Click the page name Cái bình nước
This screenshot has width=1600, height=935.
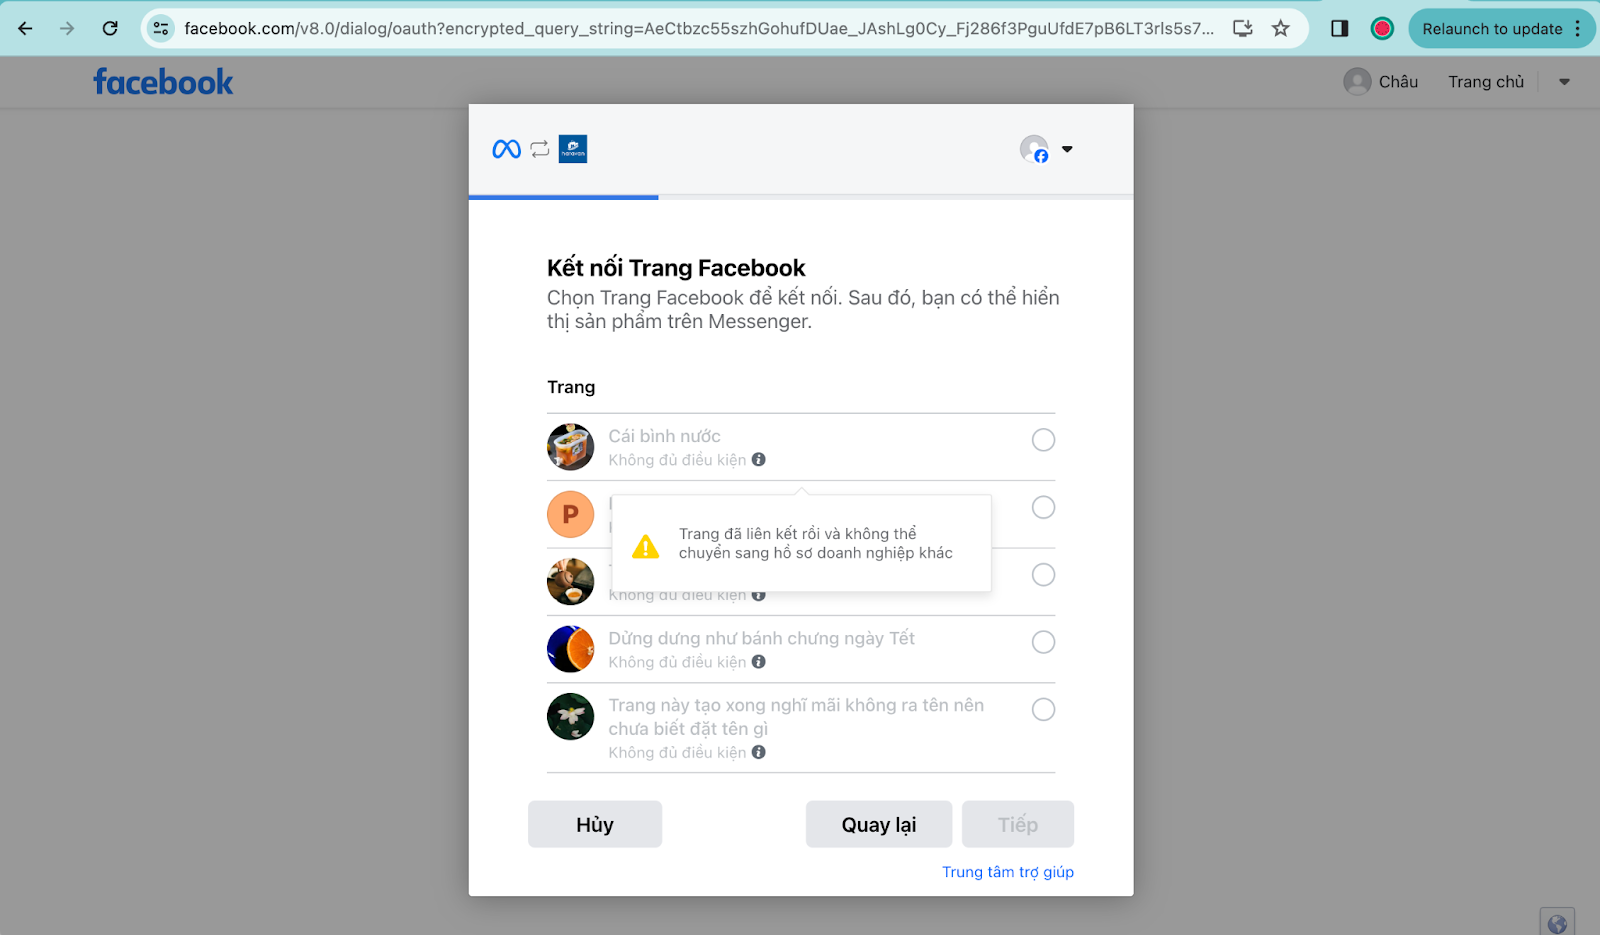[664, 436]
